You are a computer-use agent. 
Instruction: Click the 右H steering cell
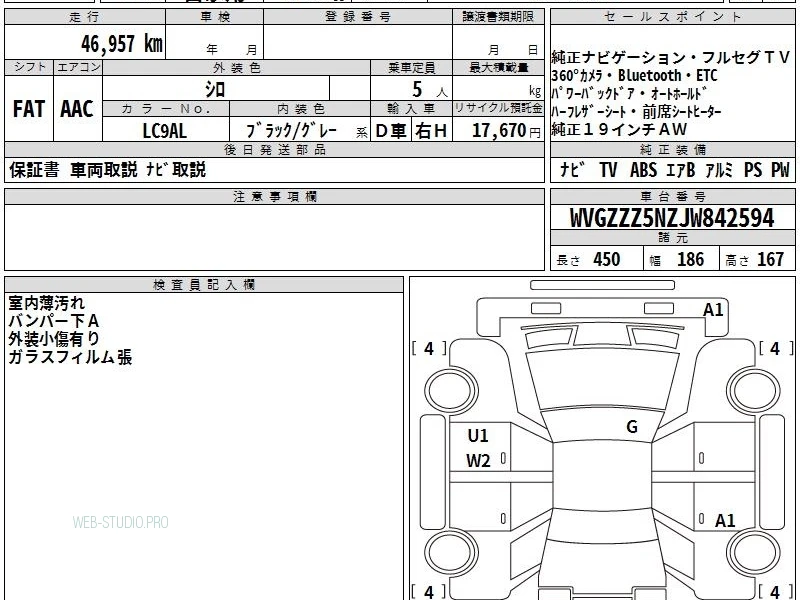tap(431, 131)
